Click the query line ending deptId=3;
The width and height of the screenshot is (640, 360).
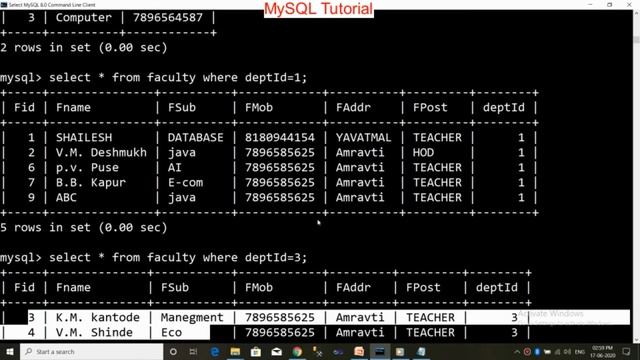click(153, 258)
